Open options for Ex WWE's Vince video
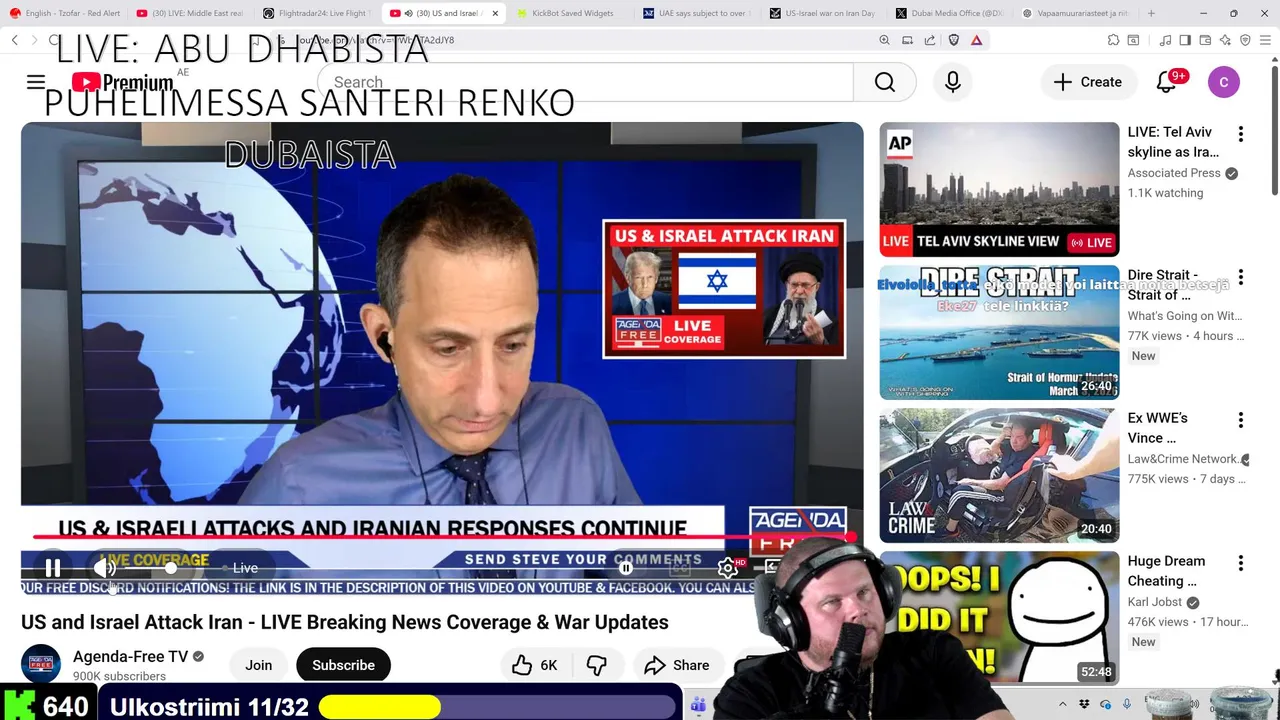 pos(1241,420)
